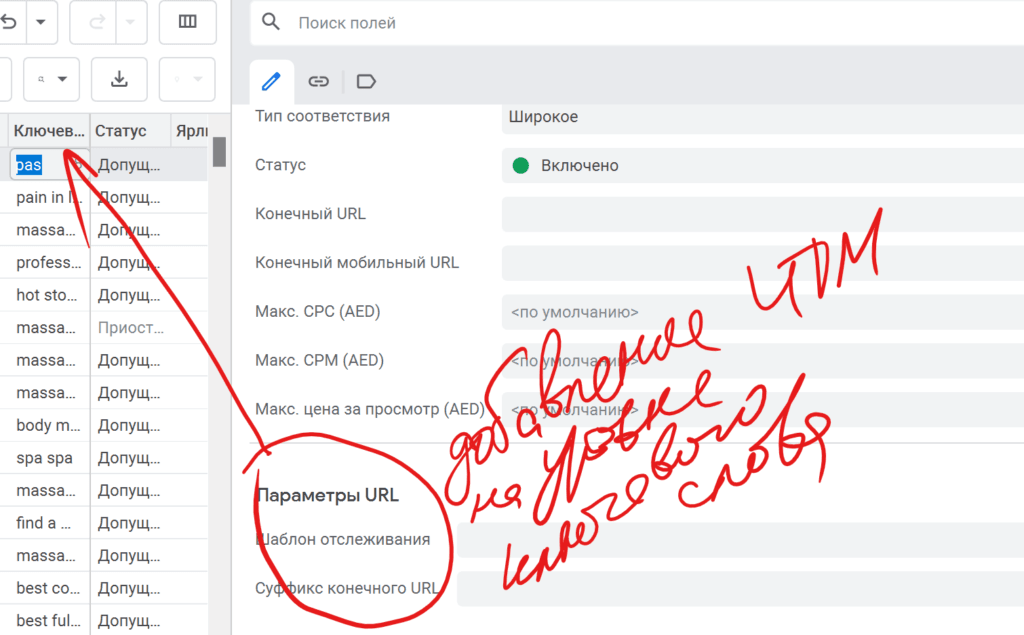Open the redo history dropdown arrow
1024x635 pixels.
pyautogui.click(x=131, y=22)
